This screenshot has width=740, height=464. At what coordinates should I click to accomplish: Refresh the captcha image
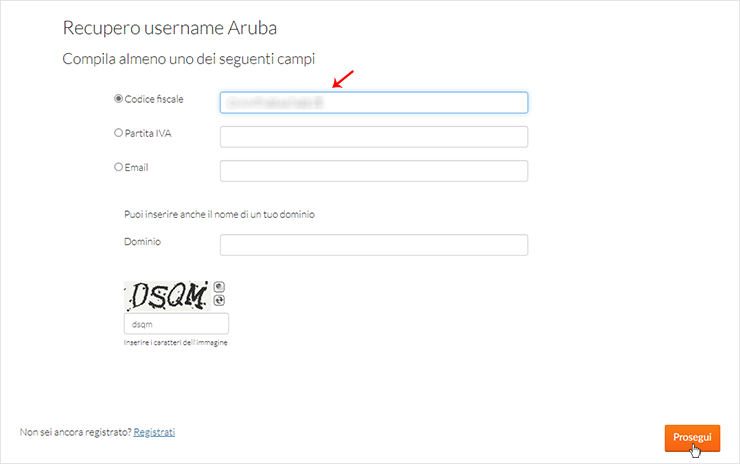(219, 301)
